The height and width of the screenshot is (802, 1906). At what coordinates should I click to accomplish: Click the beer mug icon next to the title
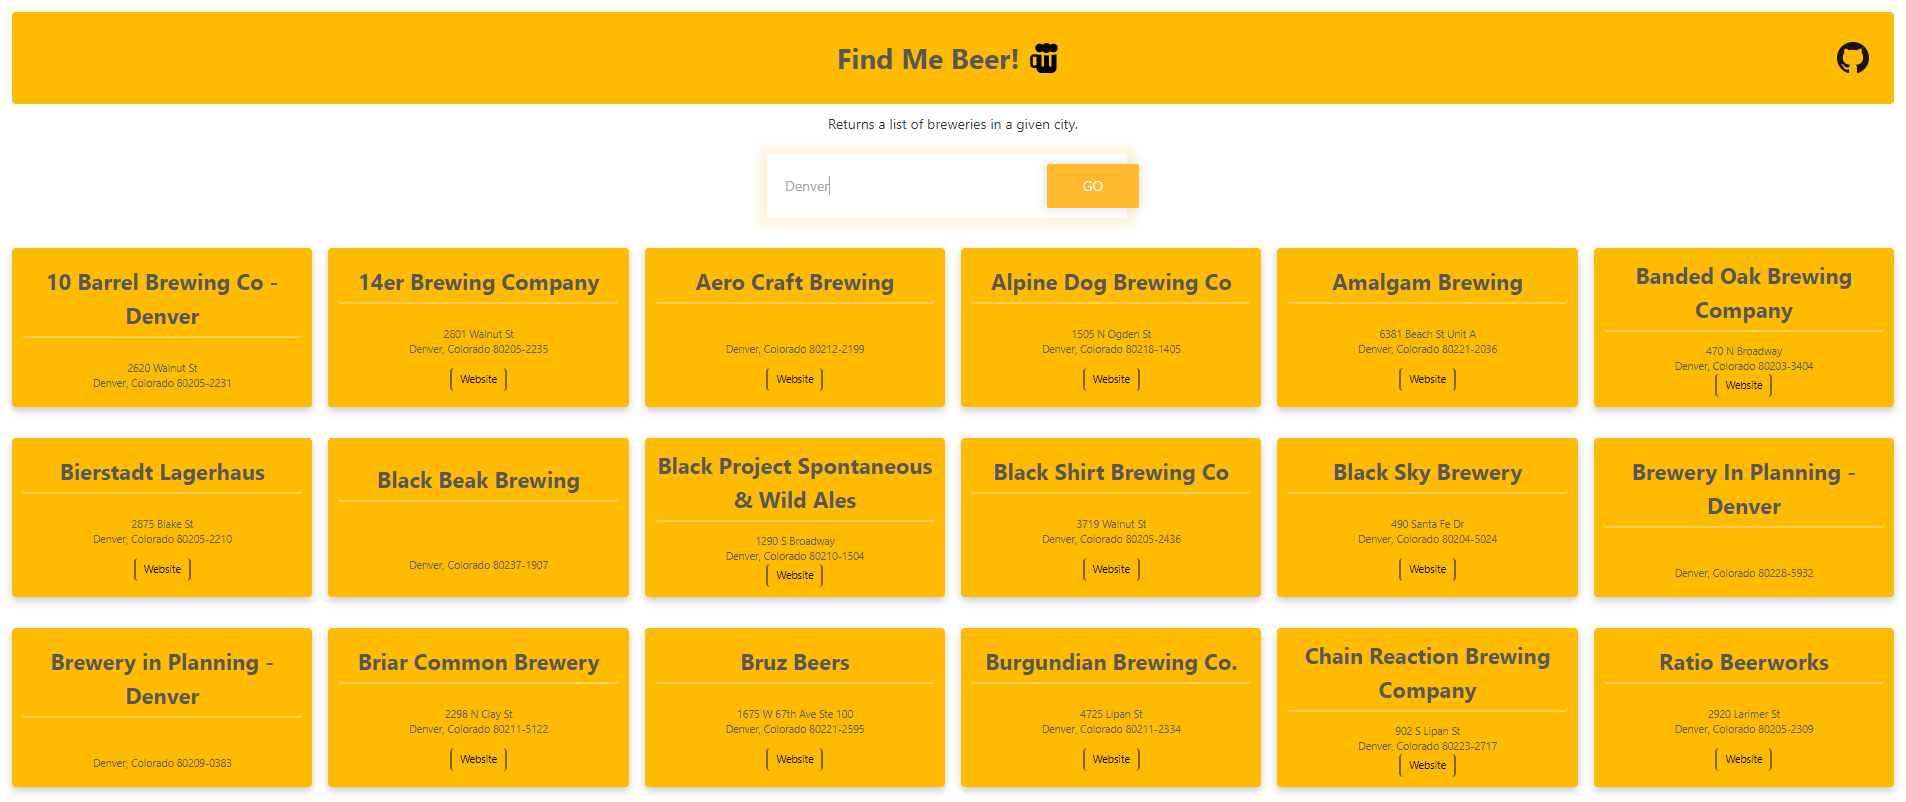1044,59
